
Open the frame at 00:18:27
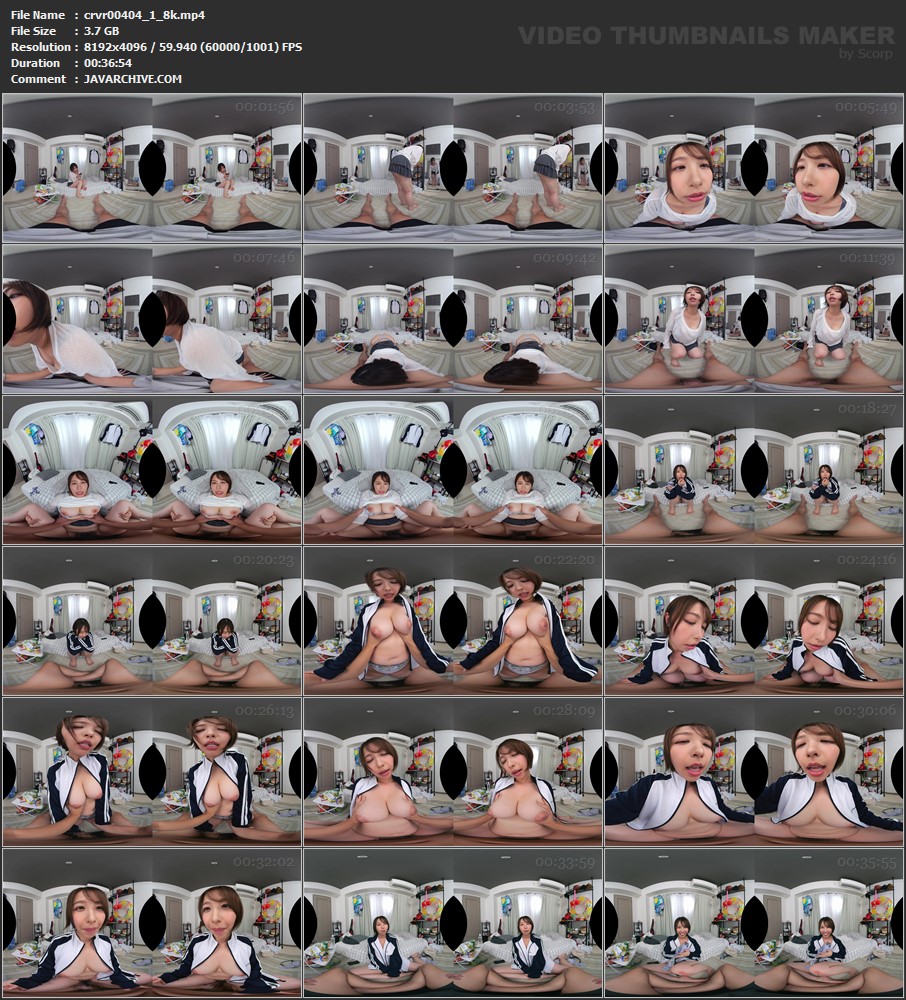pyautogui.click(x=754, y=470)
